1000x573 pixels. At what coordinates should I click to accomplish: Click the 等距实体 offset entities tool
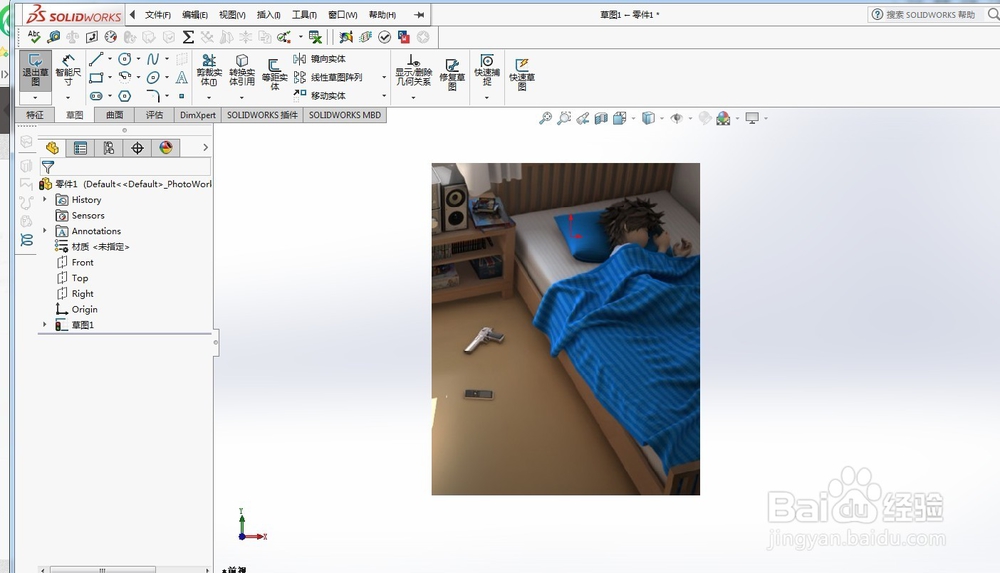pos(275,73)
